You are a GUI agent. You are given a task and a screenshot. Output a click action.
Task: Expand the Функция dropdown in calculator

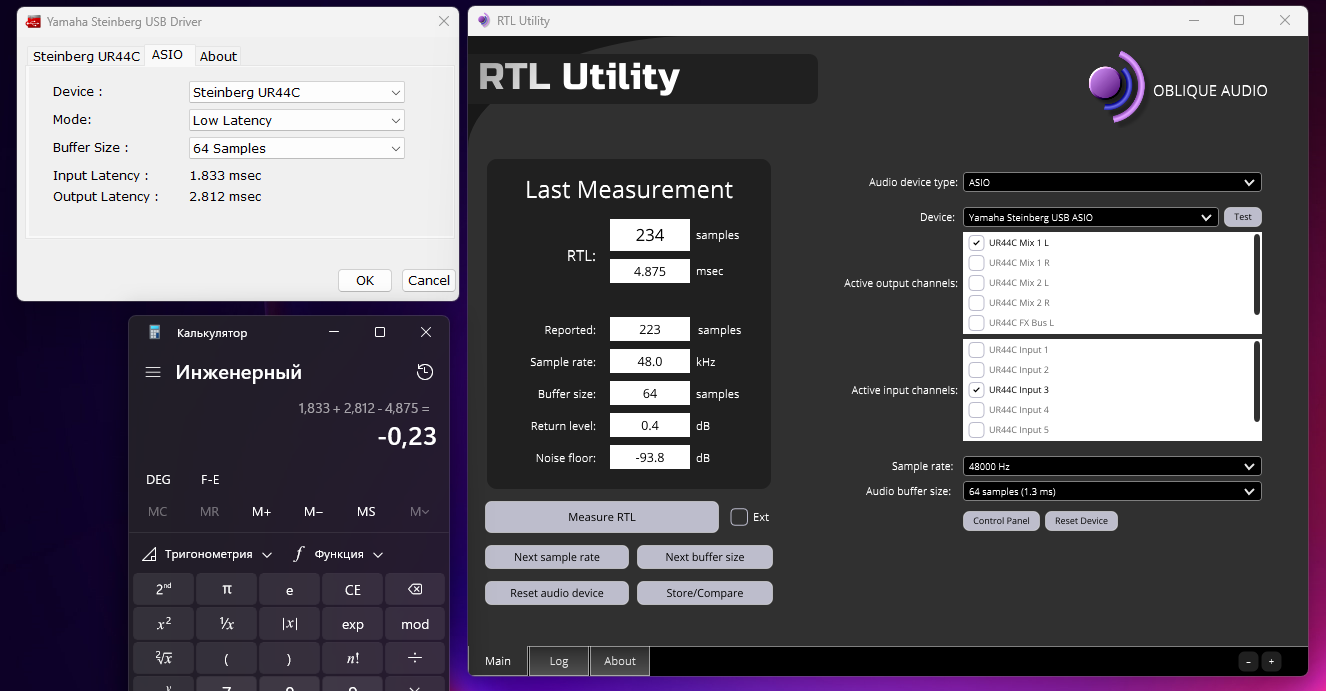pos(338,554)
